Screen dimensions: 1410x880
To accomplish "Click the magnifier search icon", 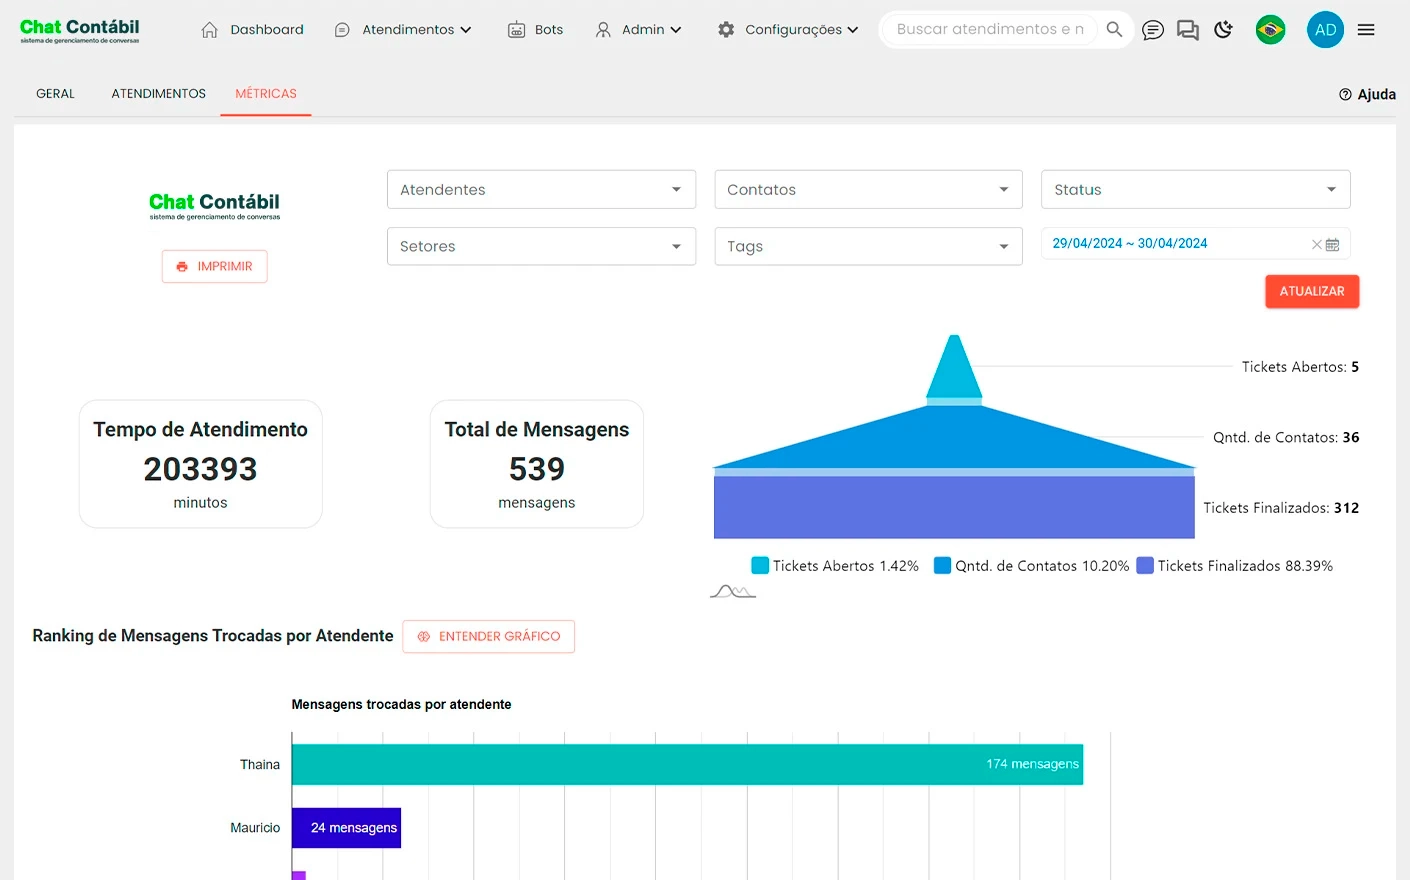I will pos(1114,30).
